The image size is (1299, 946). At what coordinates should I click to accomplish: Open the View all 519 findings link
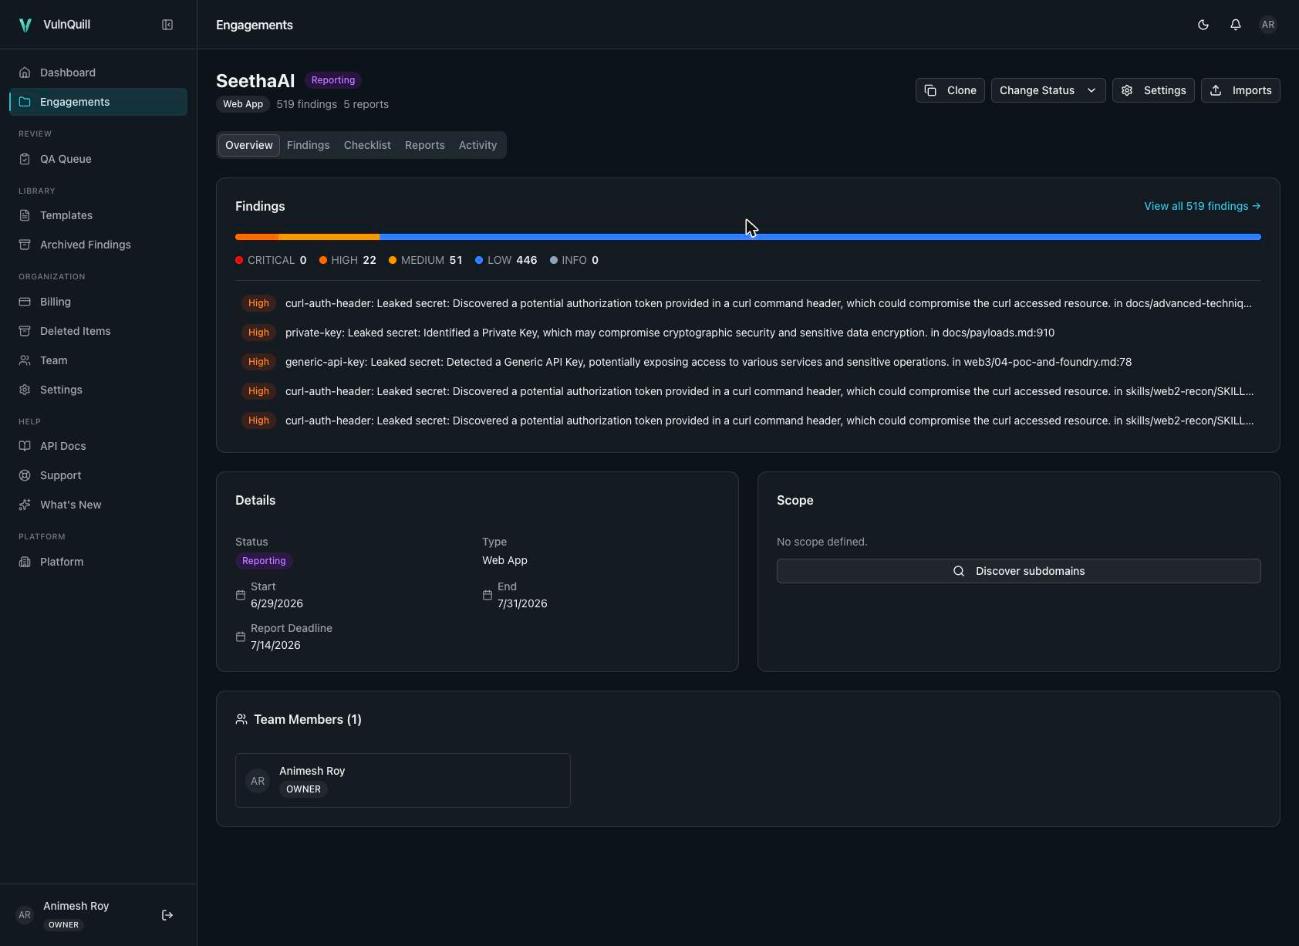pyautogui.click(x=1202, y=206)
